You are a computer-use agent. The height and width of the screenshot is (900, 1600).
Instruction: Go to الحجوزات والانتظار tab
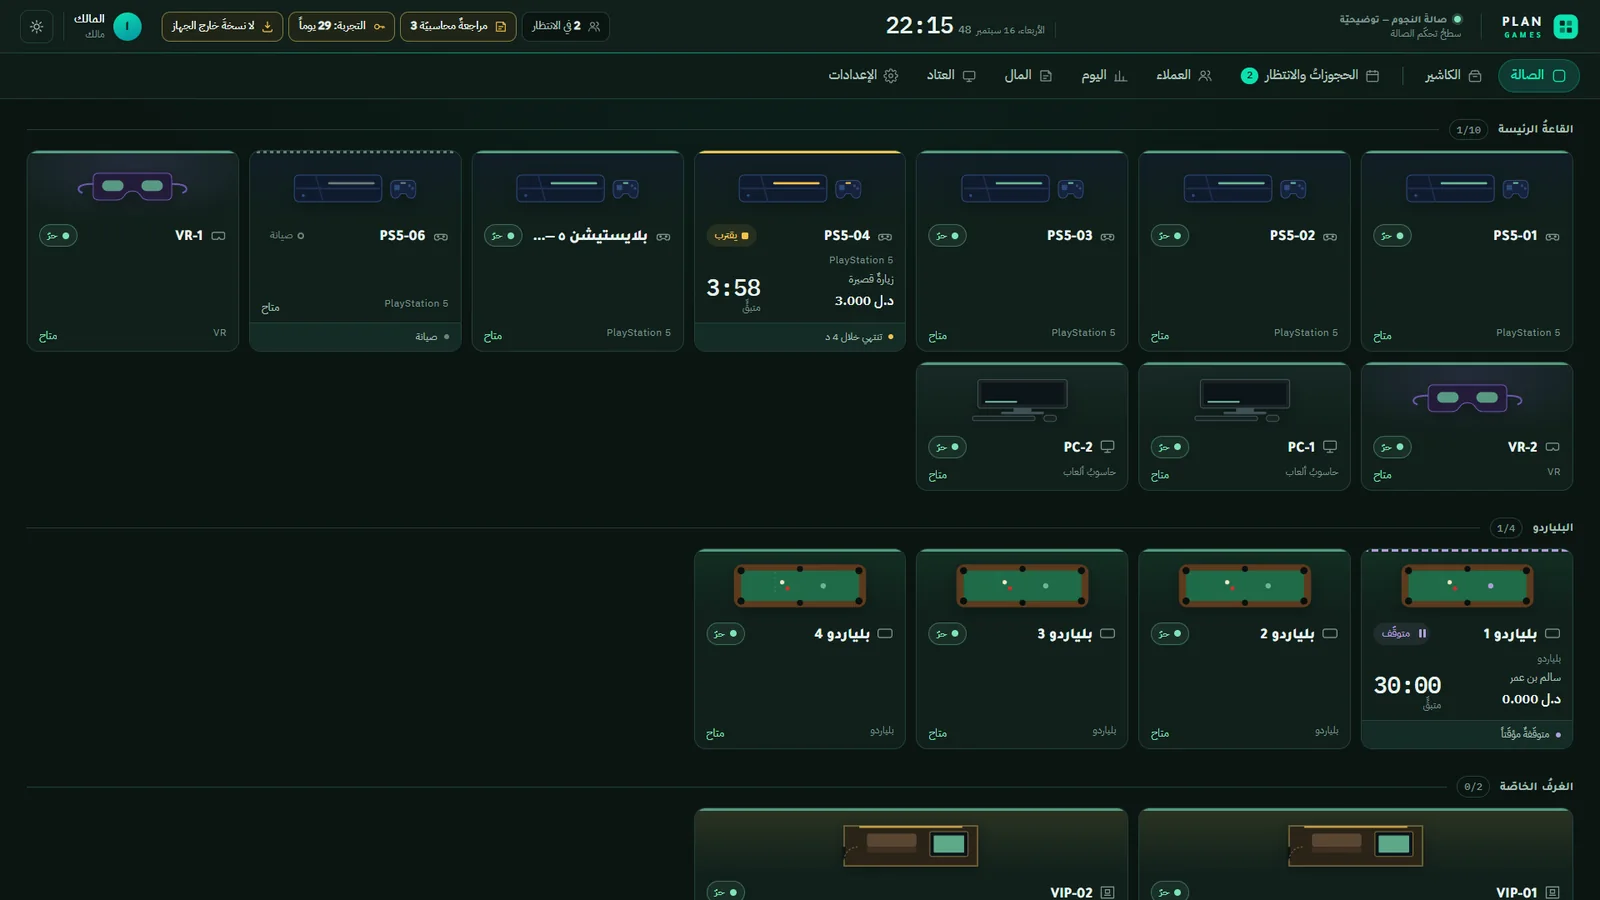(x=1310, y=76)
